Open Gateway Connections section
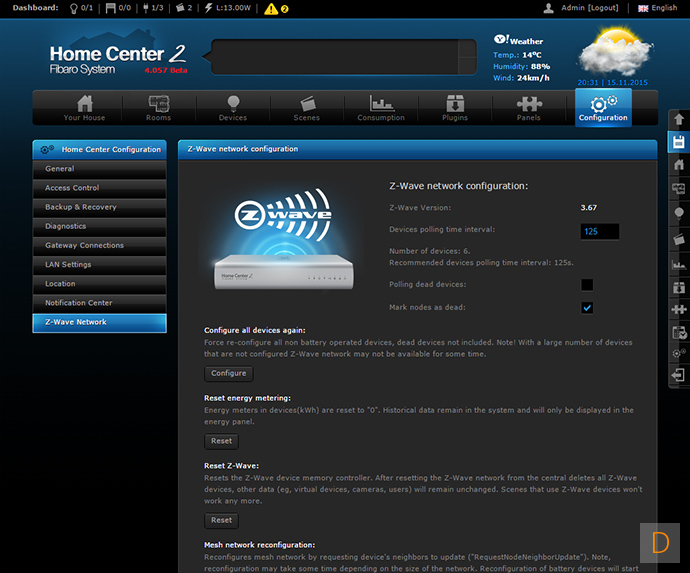This screenshot has width=690, height=573. (99, 246)
